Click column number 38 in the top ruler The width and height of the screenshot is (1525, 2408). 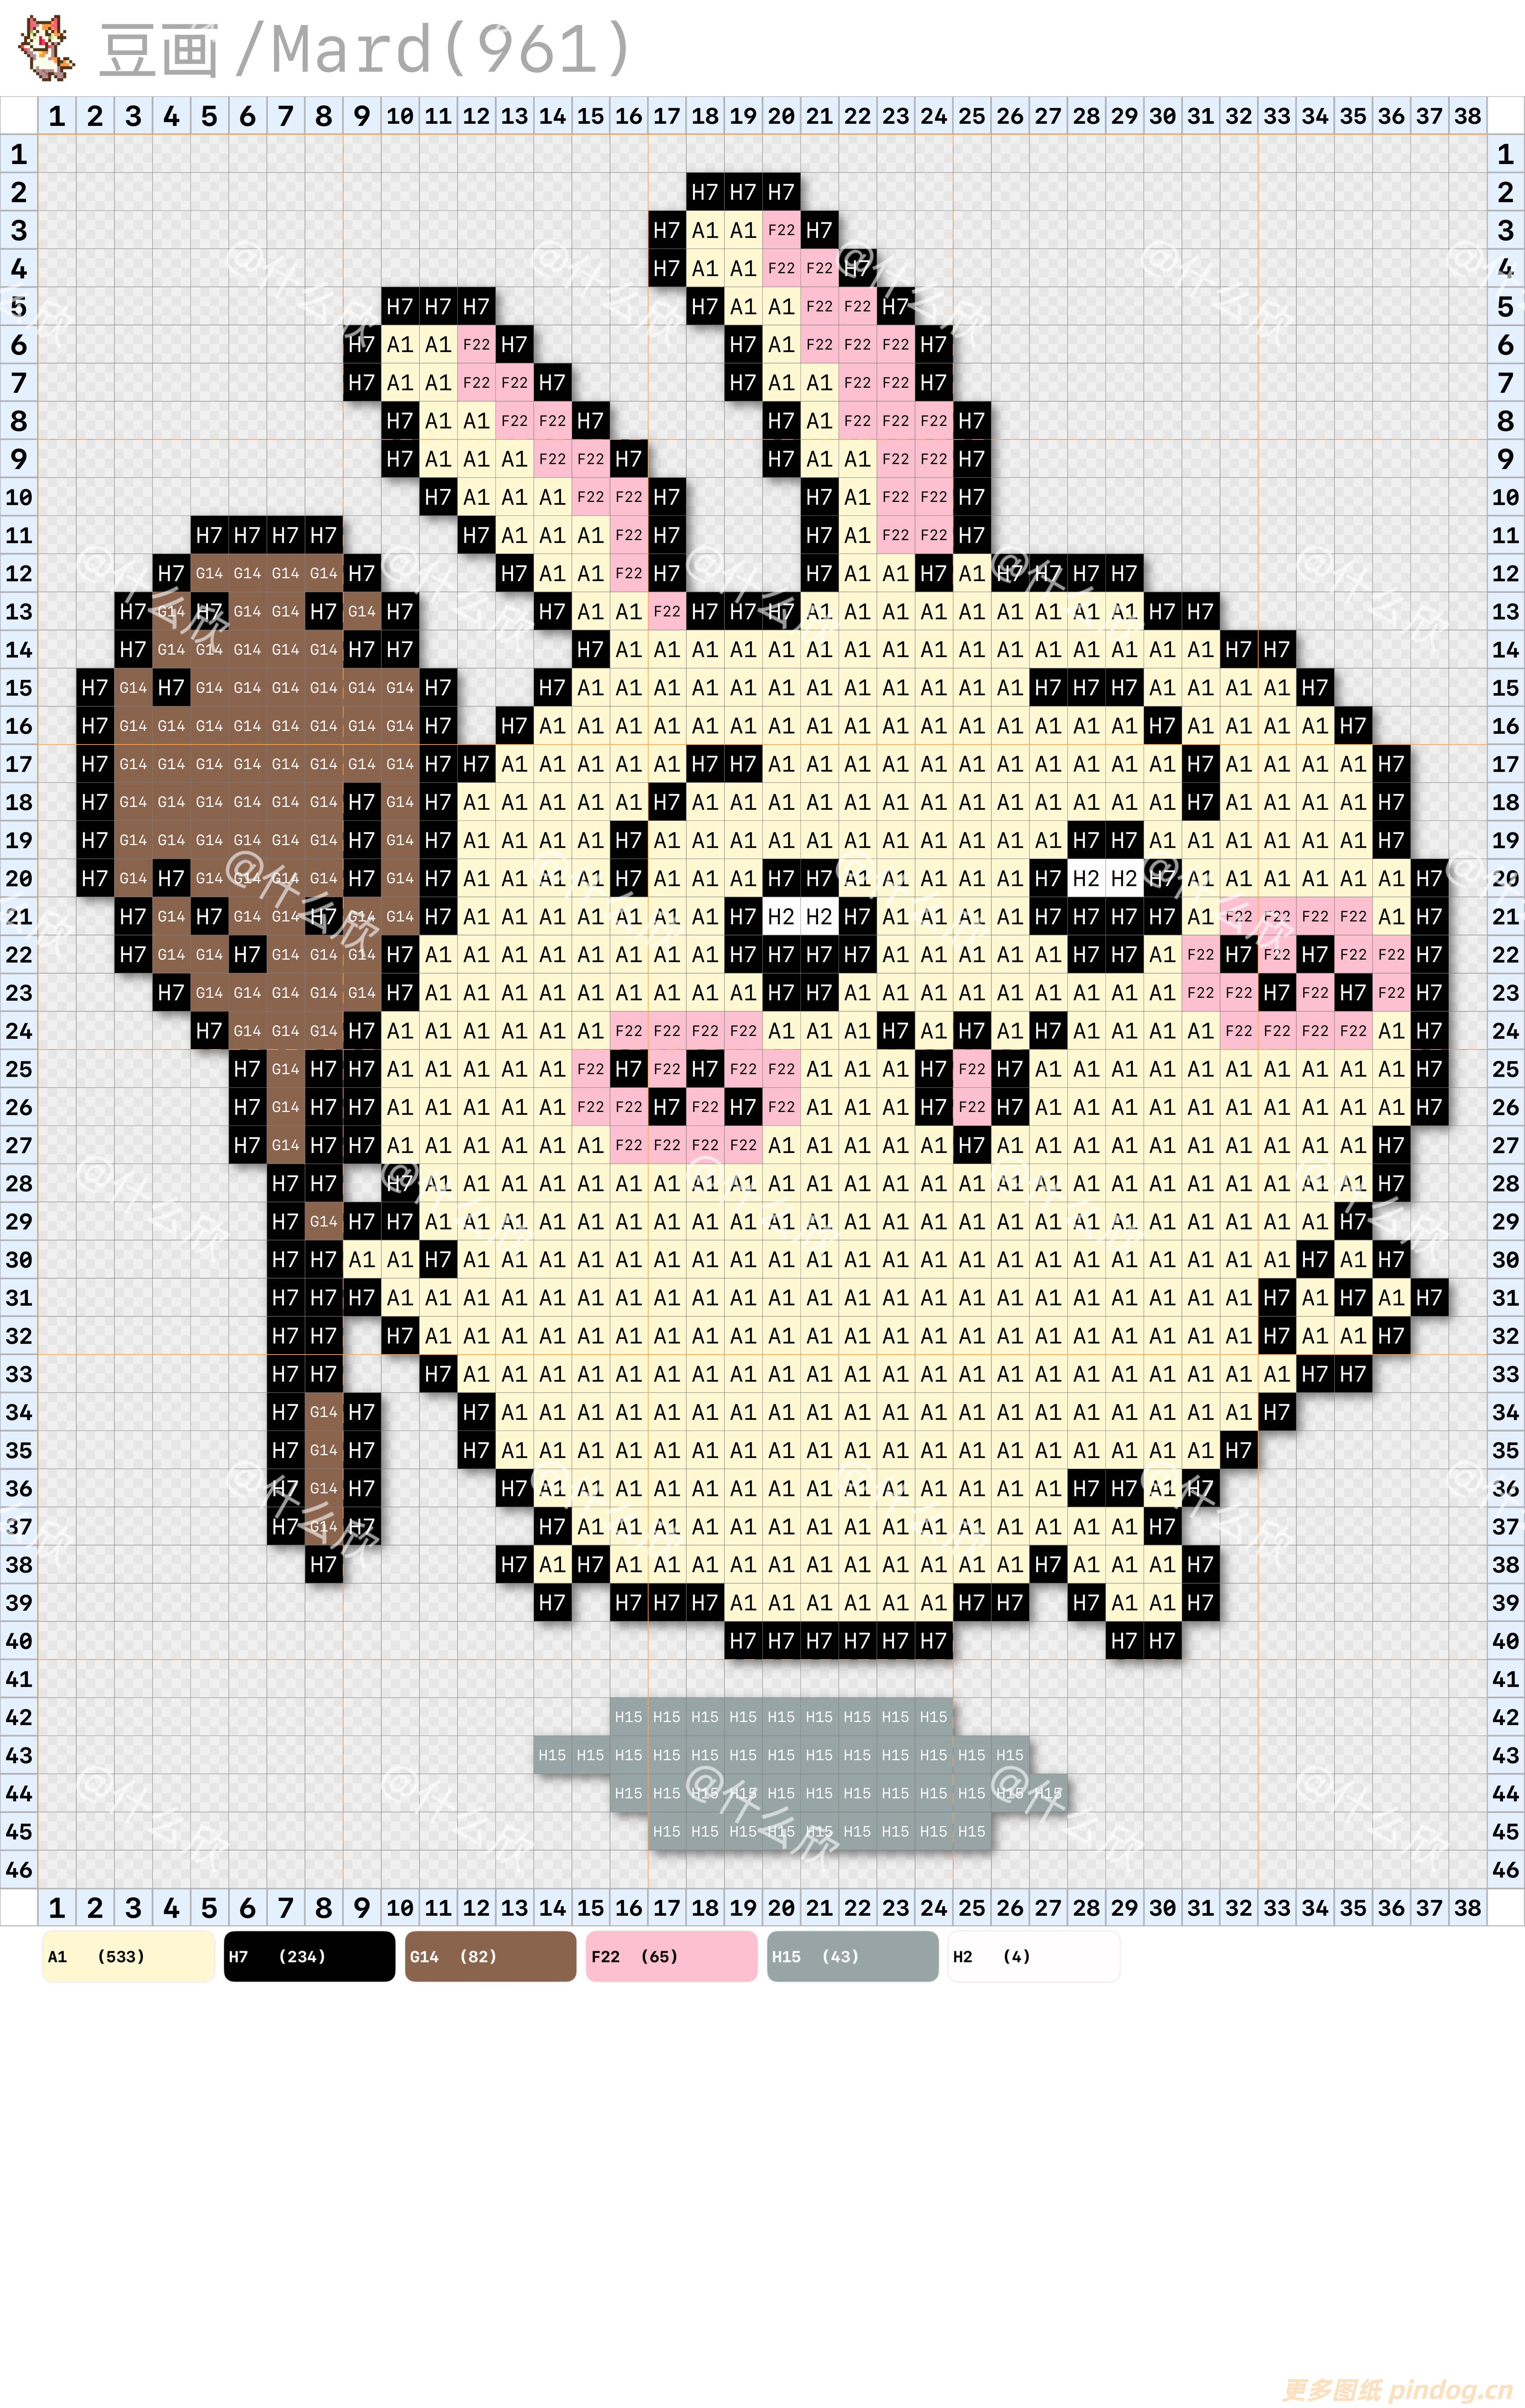pyautogui.click(x=1467, y=116)
